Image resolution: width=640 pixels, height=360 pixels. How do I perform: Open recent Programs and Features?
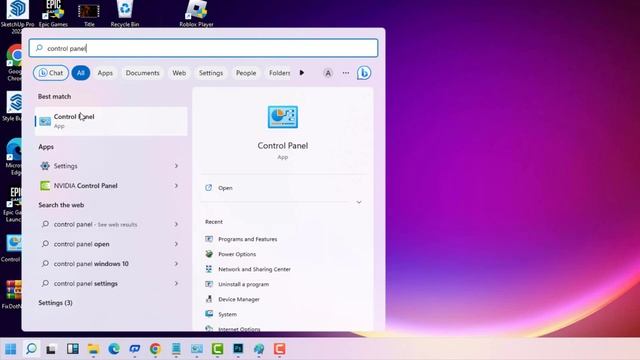(x=247, y=239)
